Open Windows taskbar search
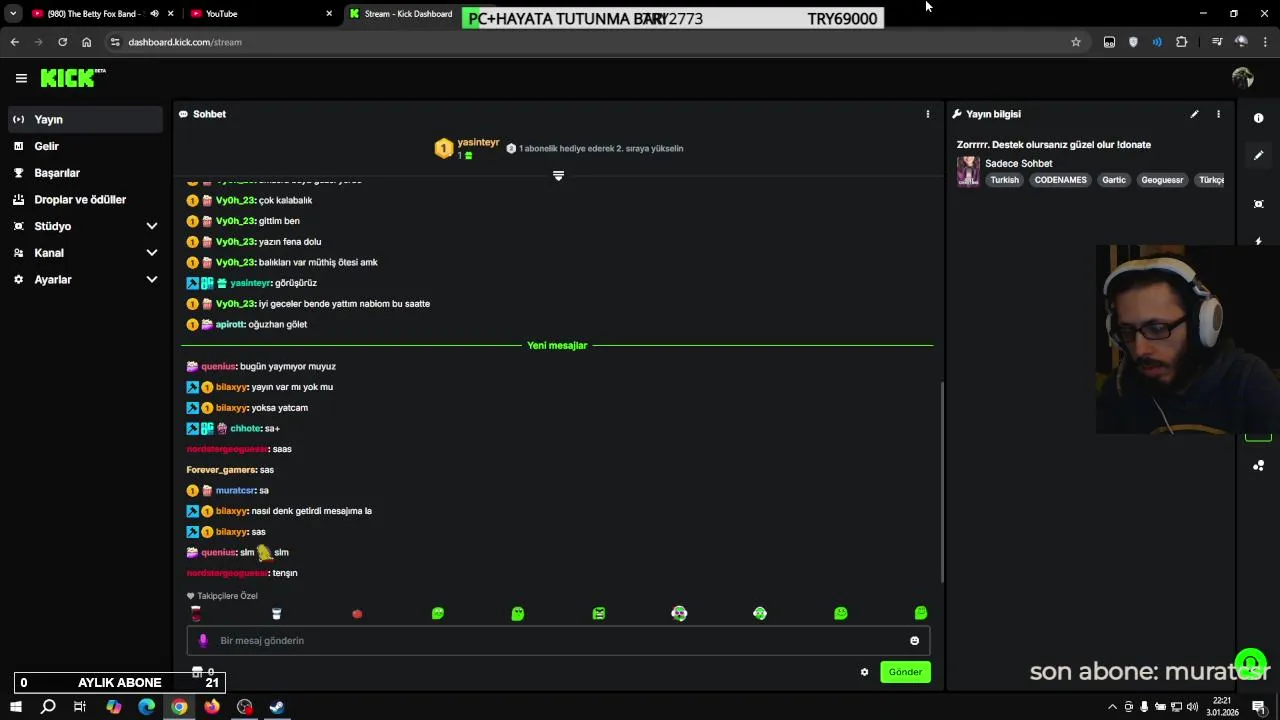1280x720 pixels. [x=48, y=707]
